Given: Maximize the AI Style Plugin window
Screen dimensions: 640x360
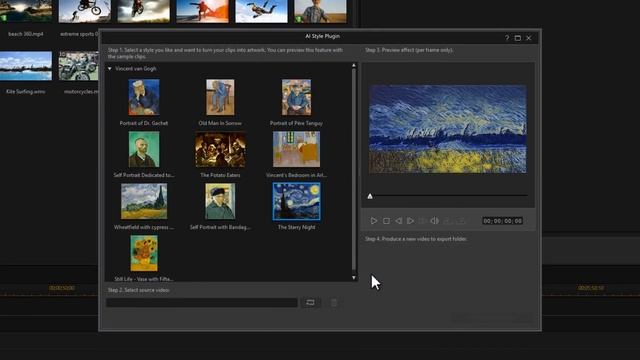Looking at the screenshot, I should click(518, 38).
